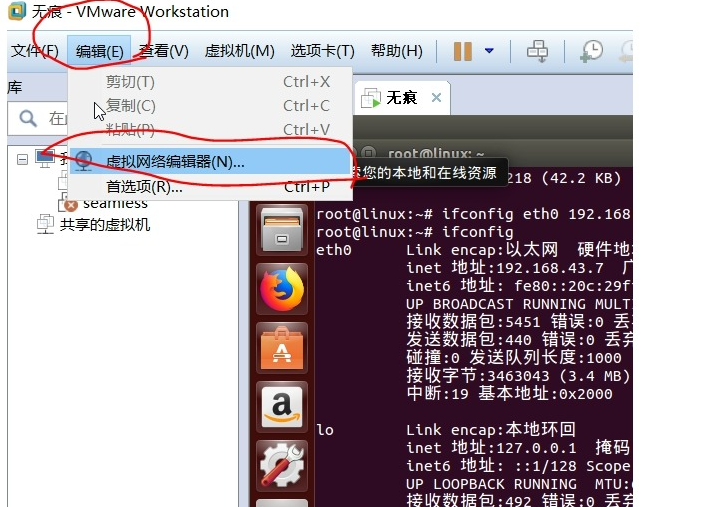Open System Settings gear-wrench icon
Image resolution: width=710 pixels, height=507 pixels.
point(282,466)
